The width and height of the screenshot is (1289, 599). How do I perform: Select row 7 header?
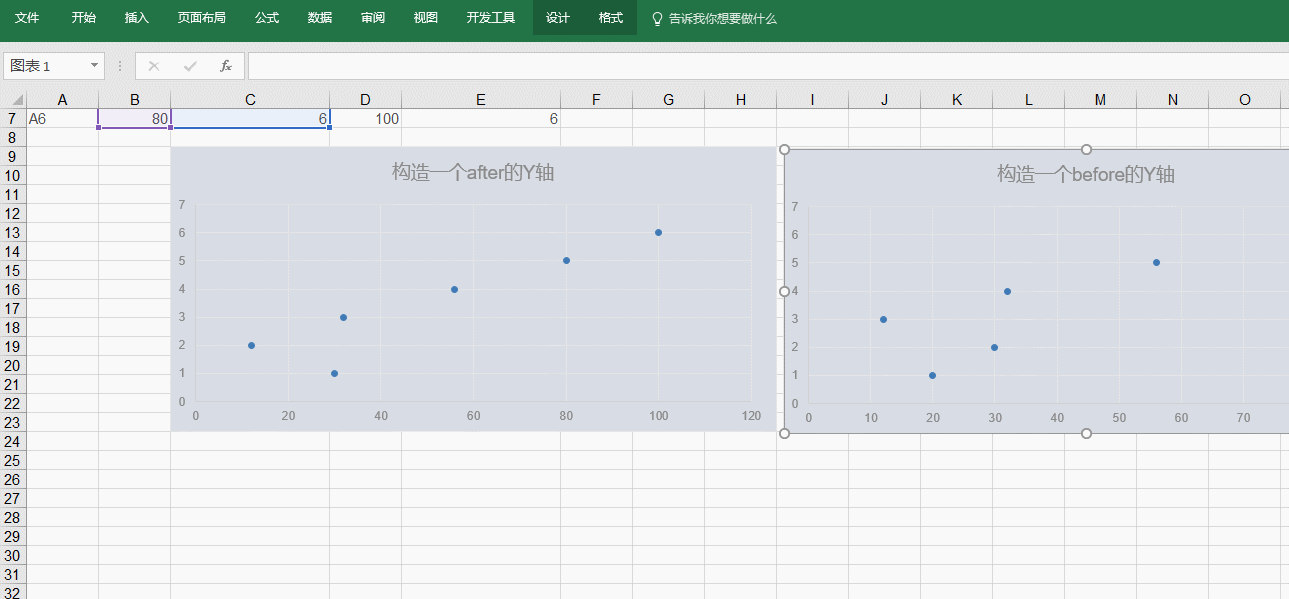pos(13,119)
